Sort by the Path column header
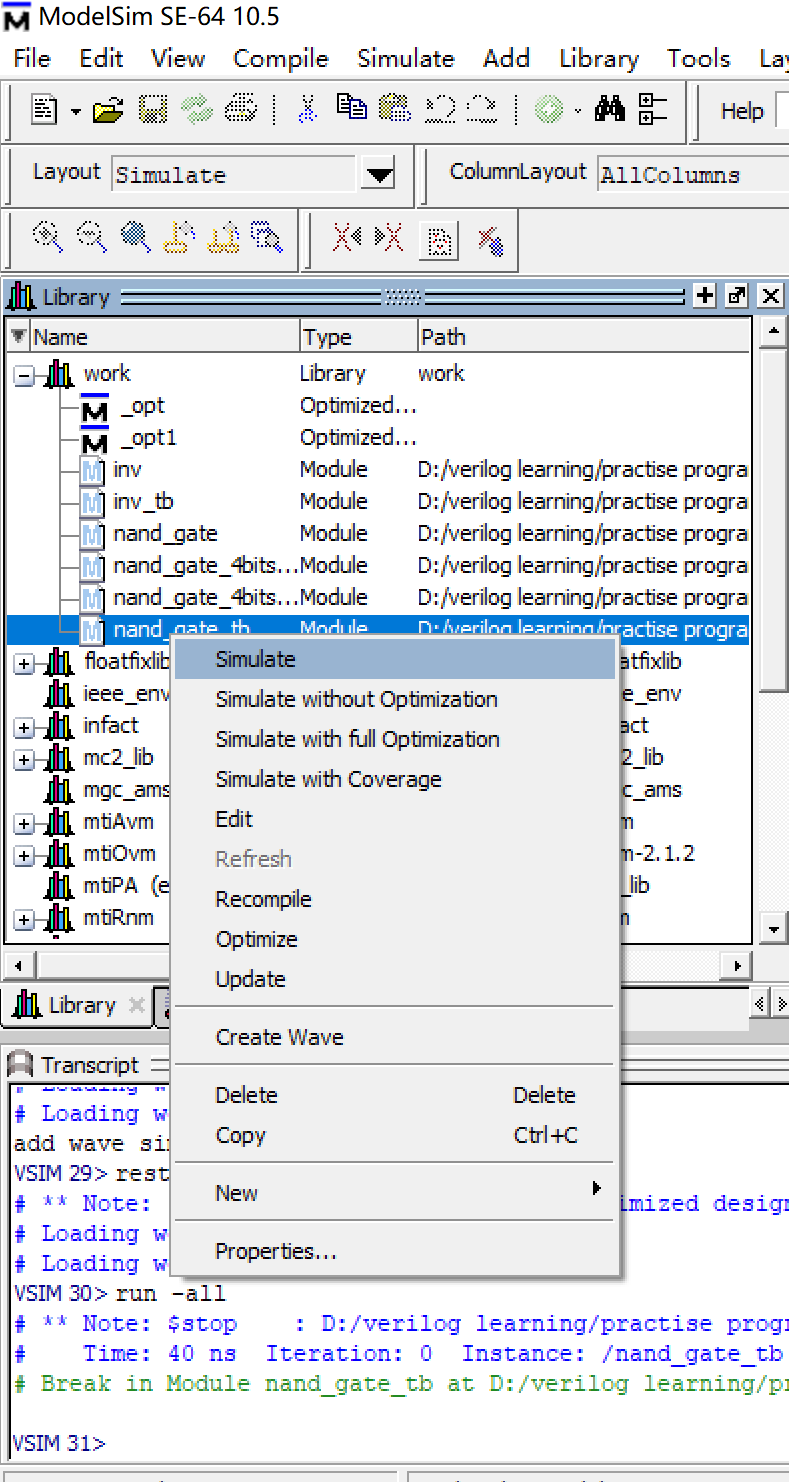The image size is (789, 1482). pyautogui.click(x=584, y=337)
